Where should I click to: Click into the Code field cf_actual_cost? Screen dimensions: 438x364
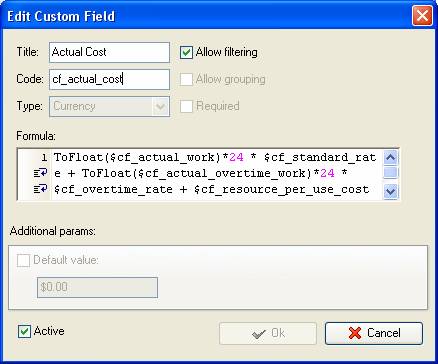pyautogui.click(x=109, y=79)
